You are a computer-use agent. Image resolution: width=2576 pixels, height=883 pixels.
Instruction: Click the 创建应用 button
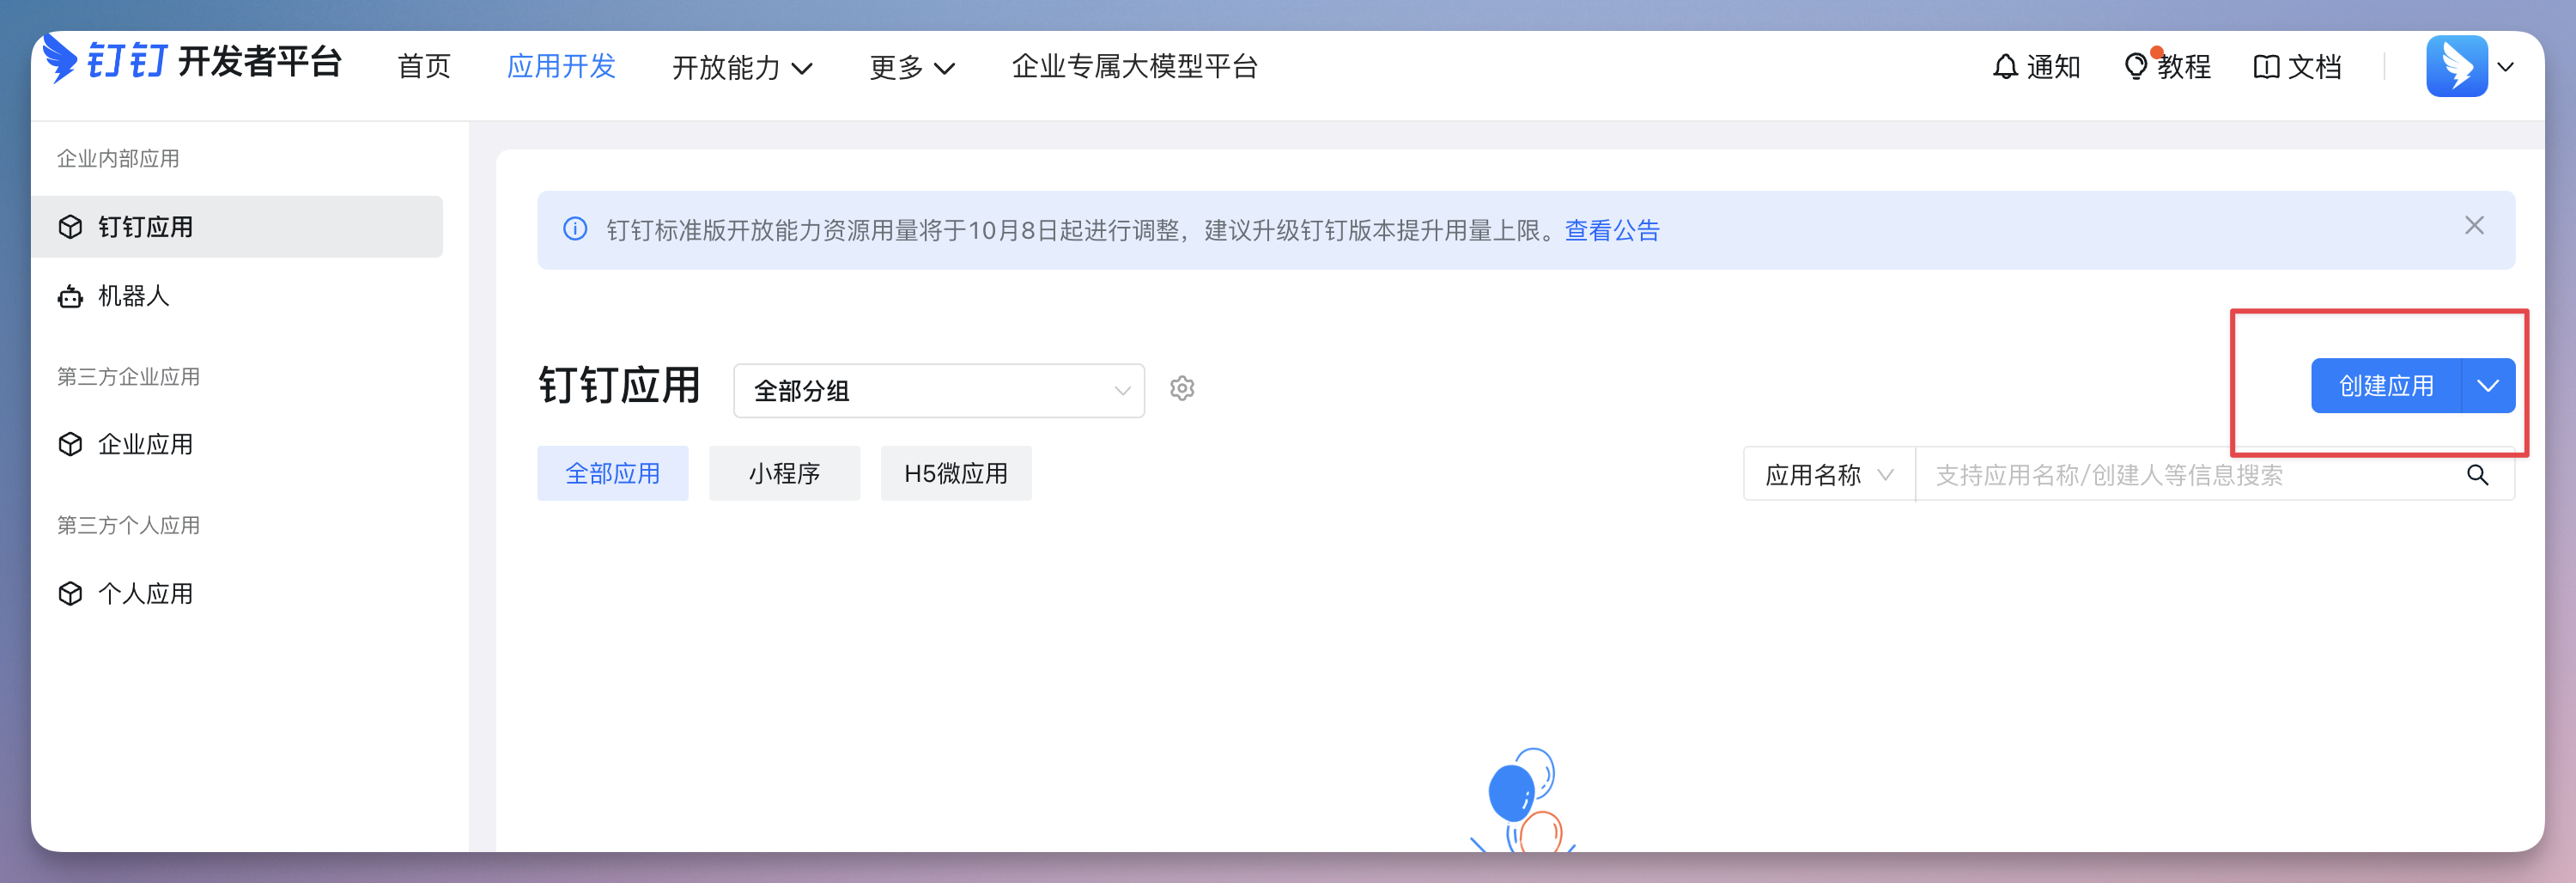[2386, 386]
